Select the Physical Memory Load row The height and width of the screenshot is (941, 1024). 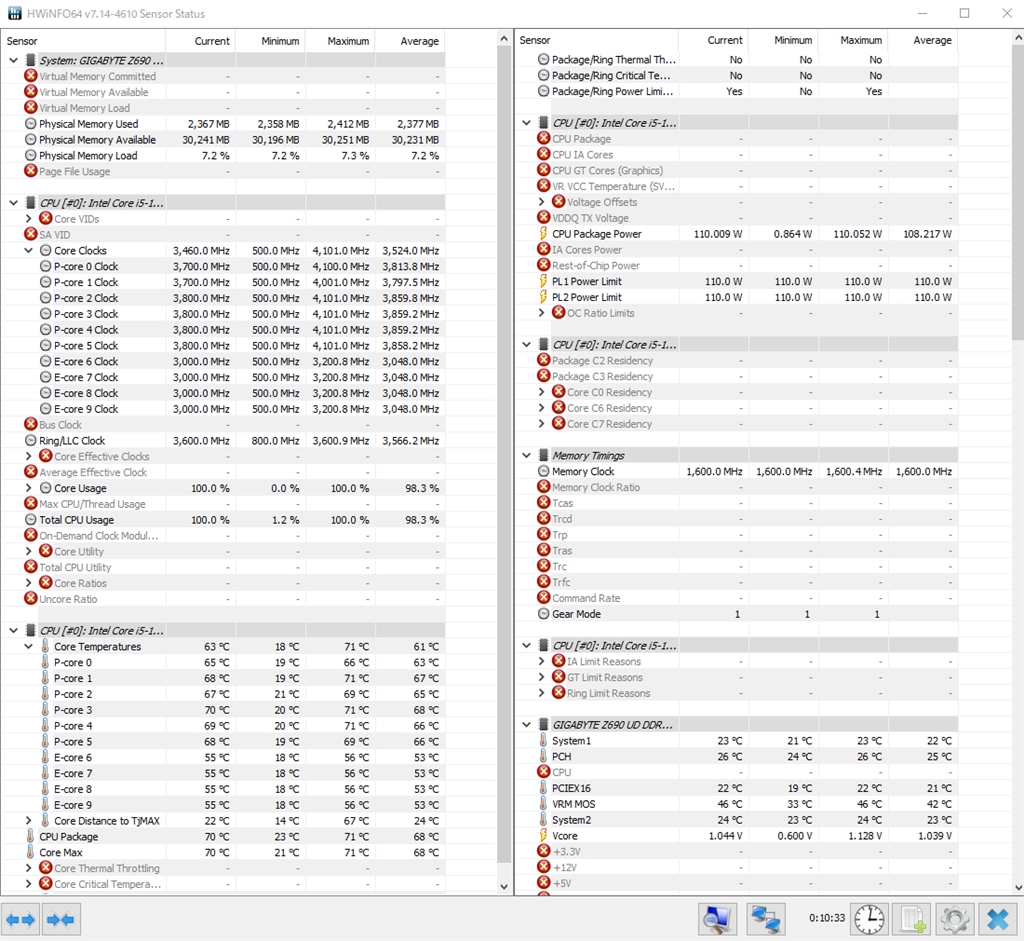pos(223,155)
